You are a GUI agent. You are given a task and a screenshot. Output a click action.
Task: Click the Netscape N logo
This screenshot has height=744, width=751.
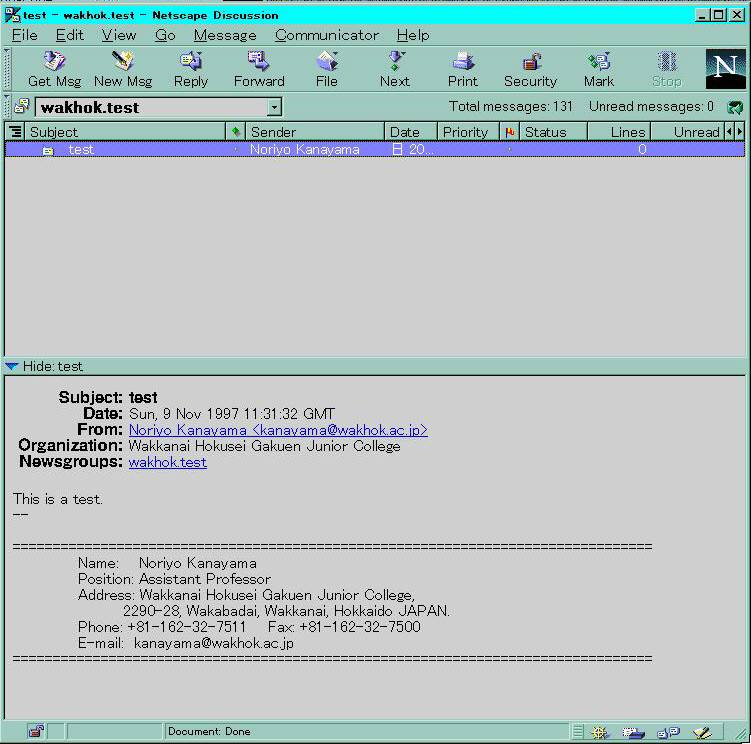(725, 68)
